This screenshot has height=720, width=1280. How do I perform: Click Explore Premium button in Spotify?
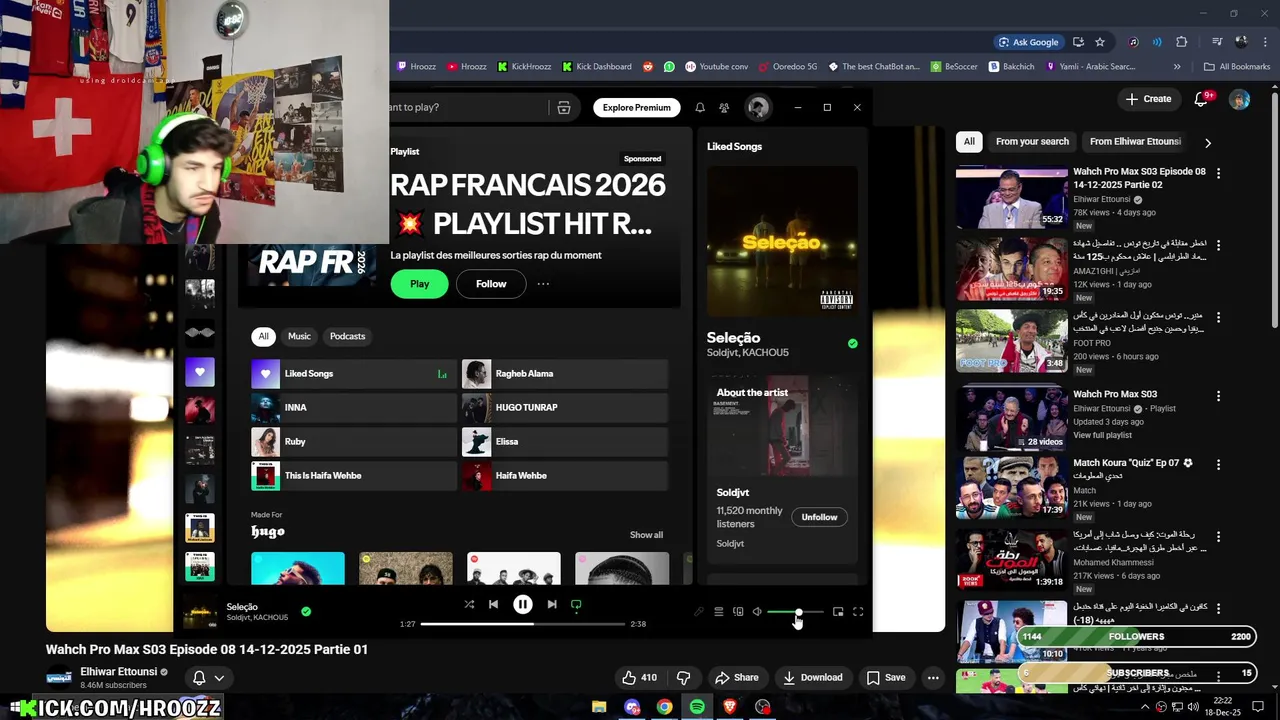(636, 107)
